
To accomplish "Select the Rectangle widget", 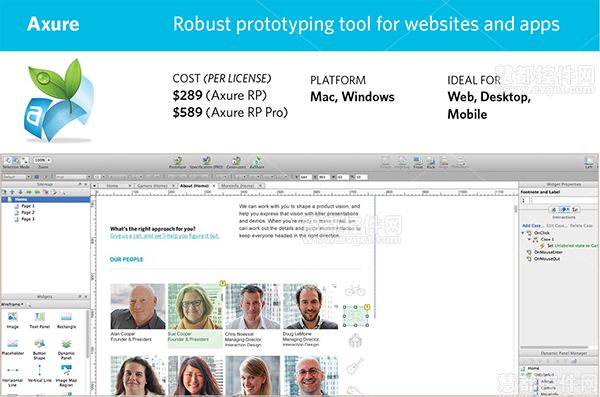I will (x=66, y=320).
